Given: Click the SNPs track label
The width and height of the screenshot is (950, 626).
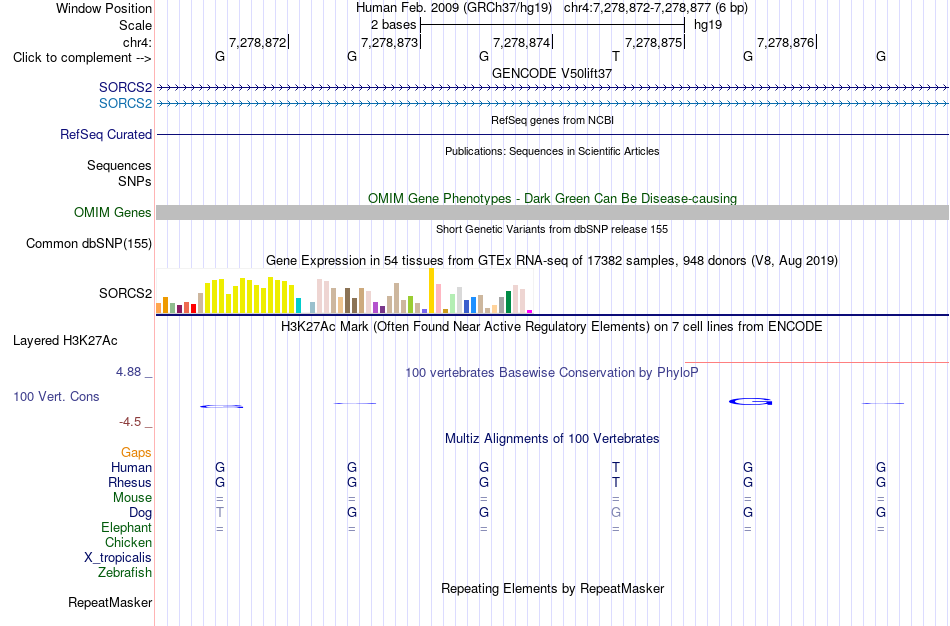Looking at the screenshot, I should point(135,181).
